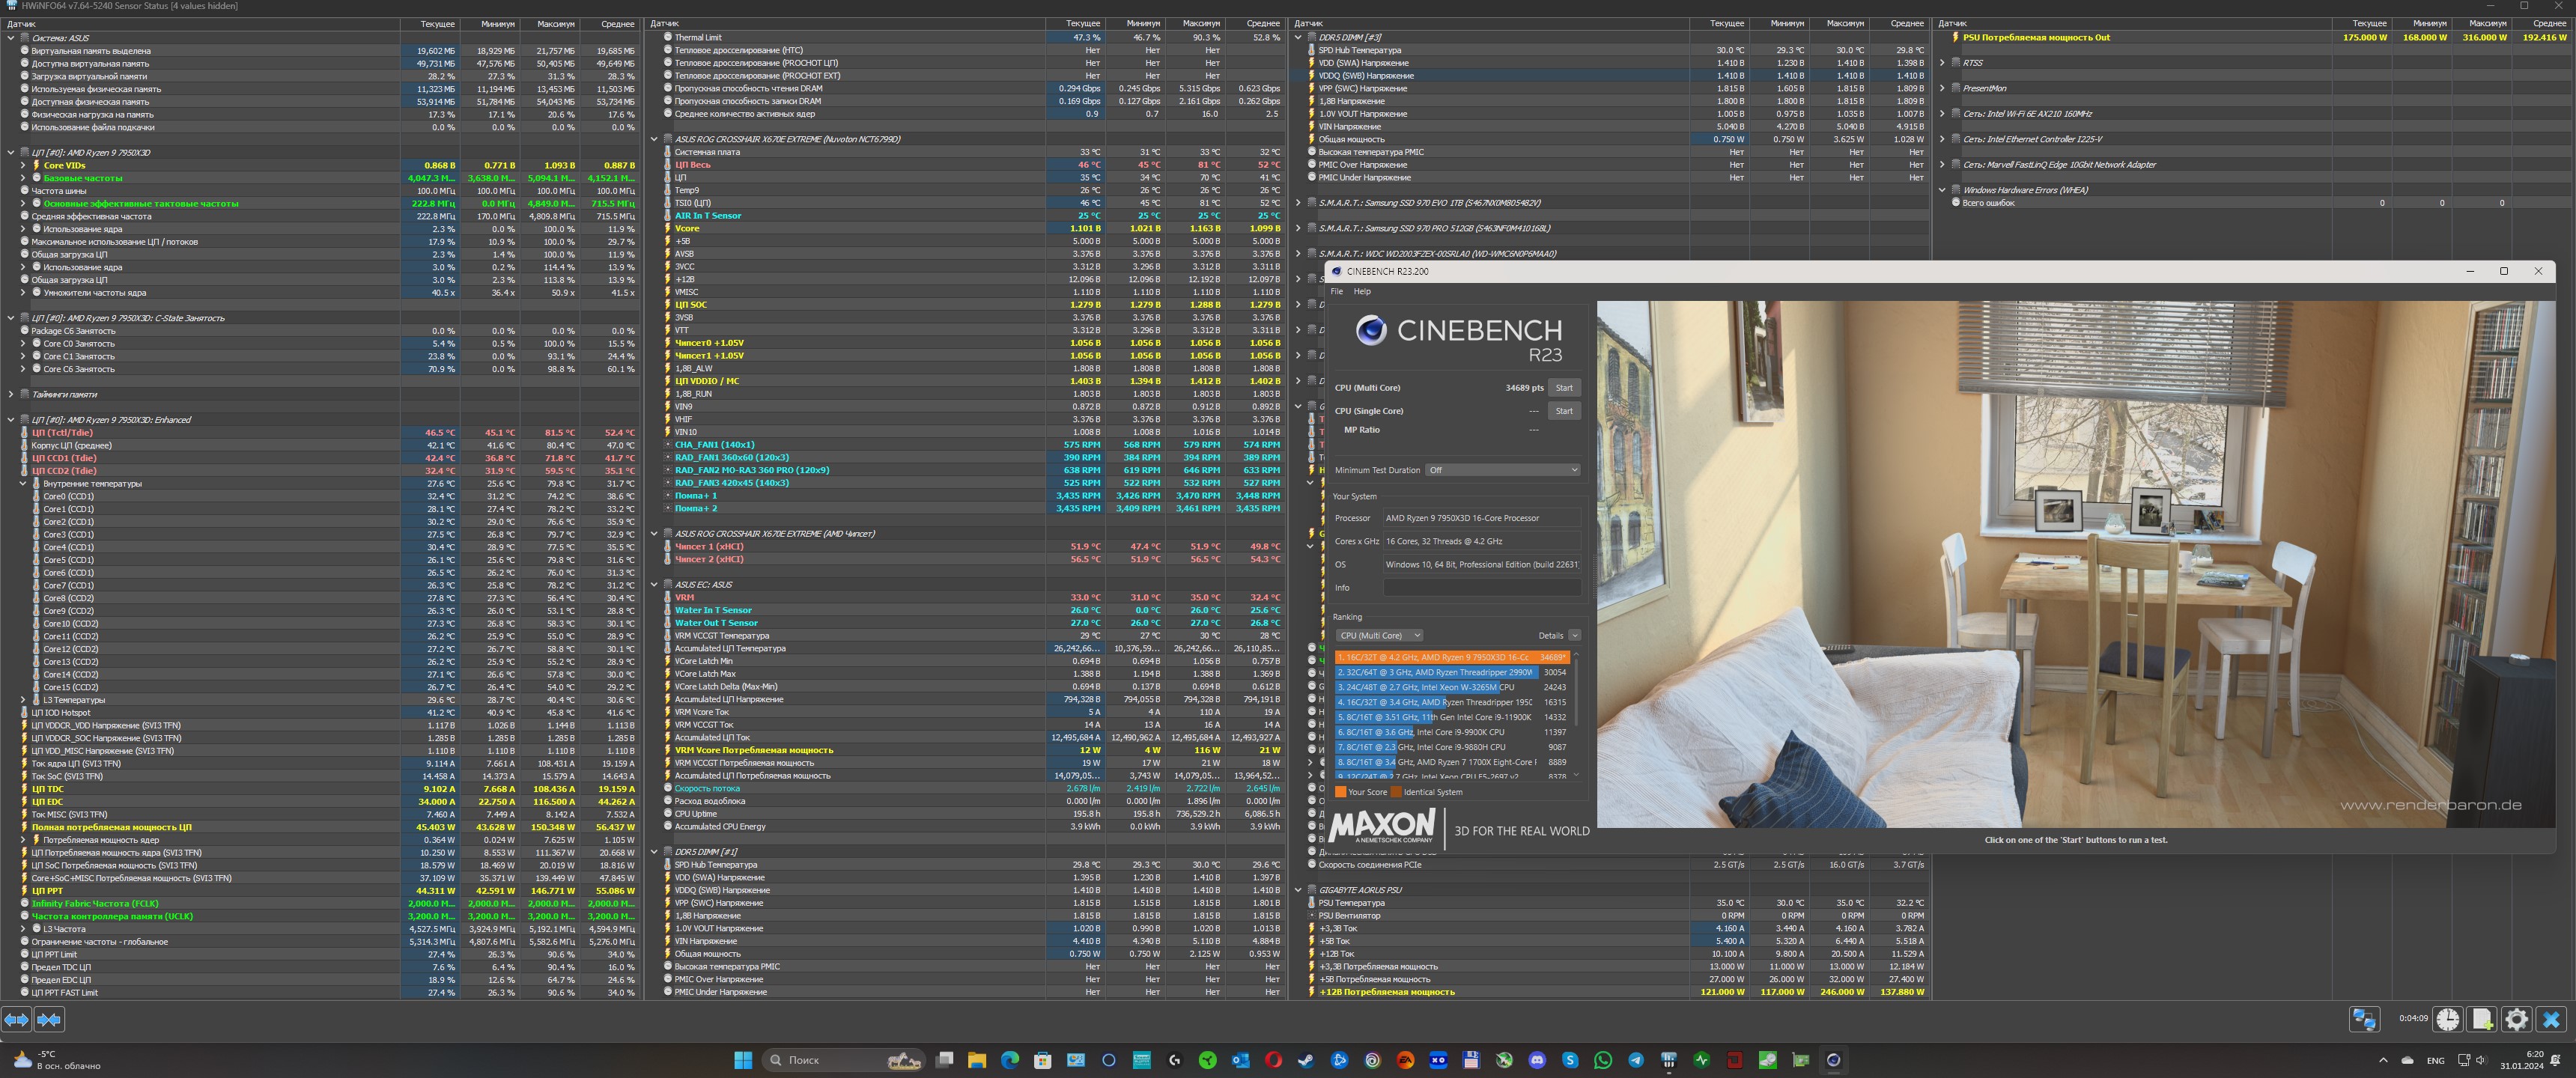Open Cinebench File menu

pos(1336,291)
